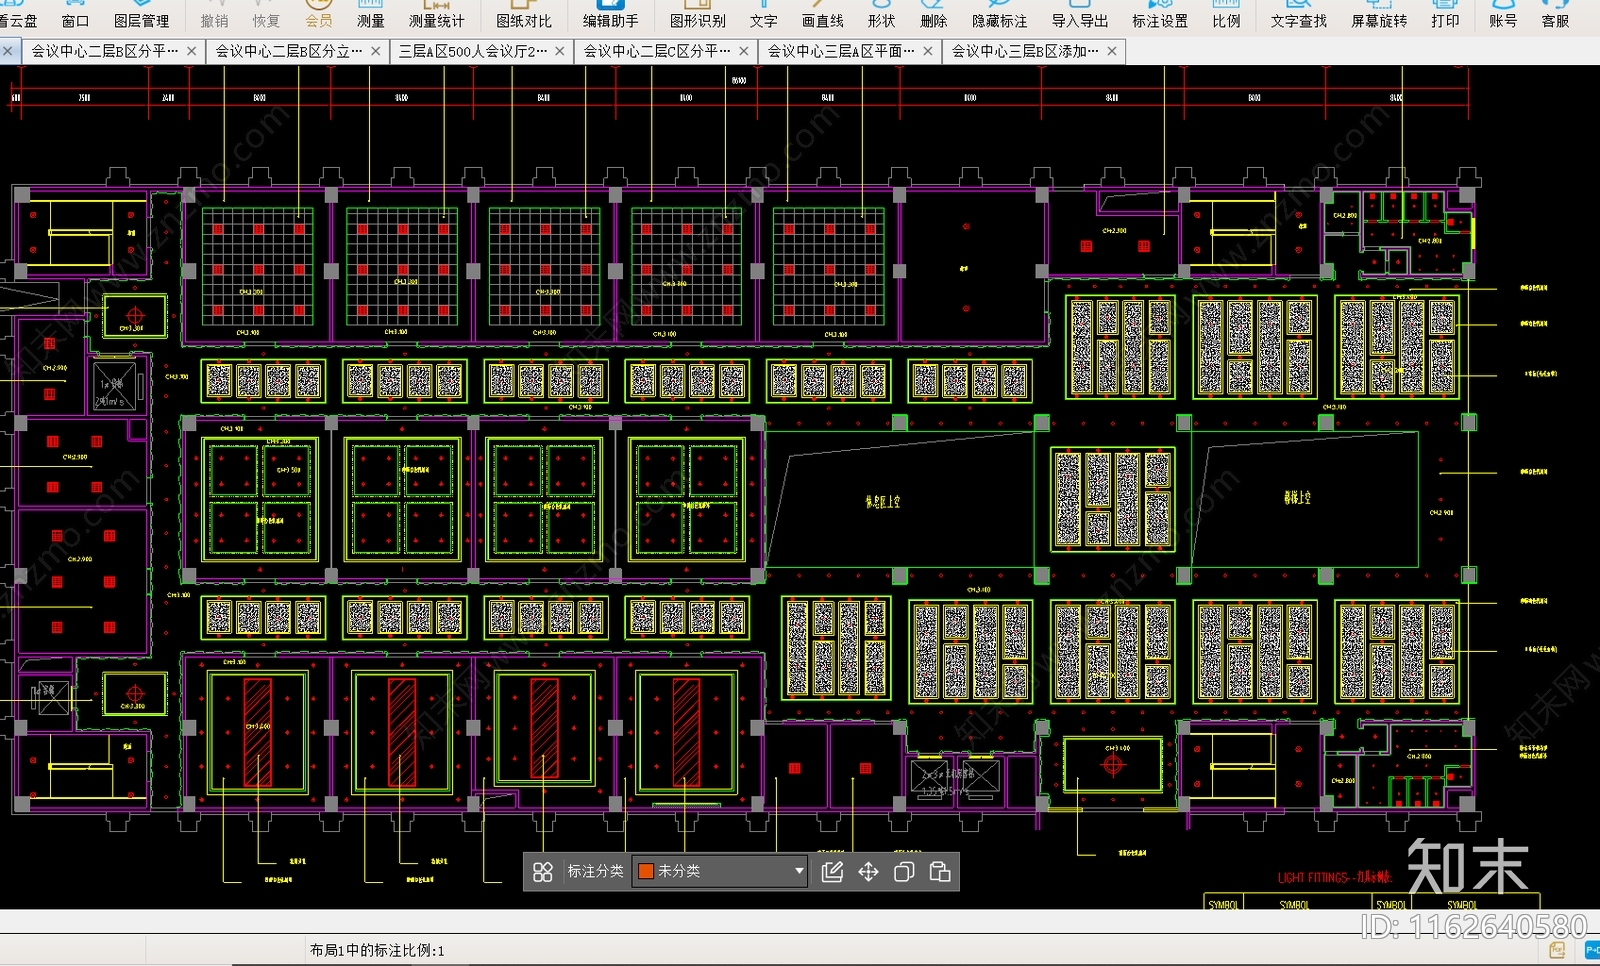Close tab 会议中心二层B区分立…
Viewport: 1600px width, 966px height.
(376, 51)
